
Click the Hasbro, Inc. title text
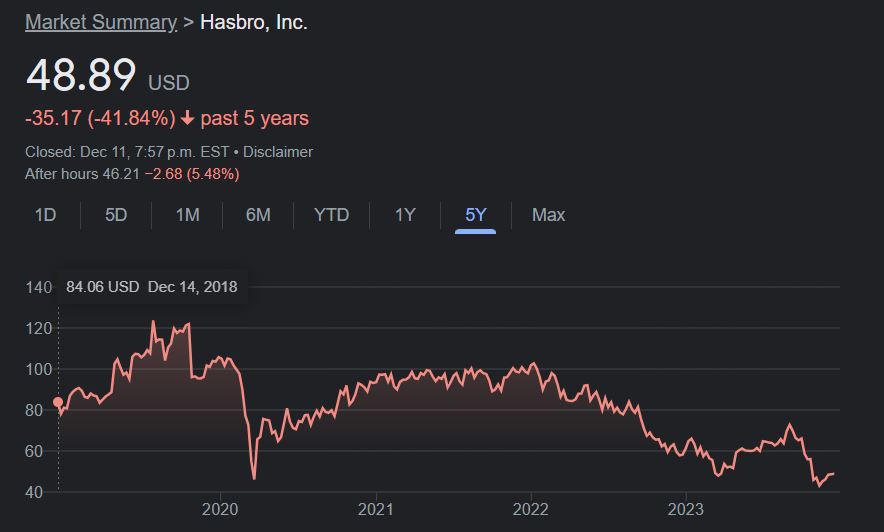254,22
